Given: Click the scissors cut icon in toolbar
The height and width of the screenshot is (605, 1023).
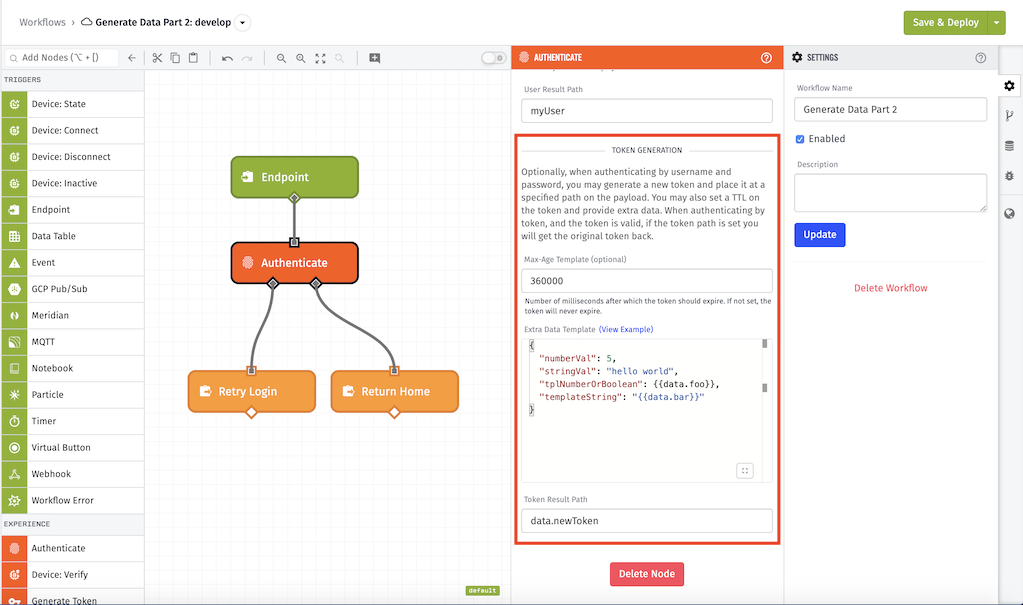Looking at the screenshot, I should 157,58.
